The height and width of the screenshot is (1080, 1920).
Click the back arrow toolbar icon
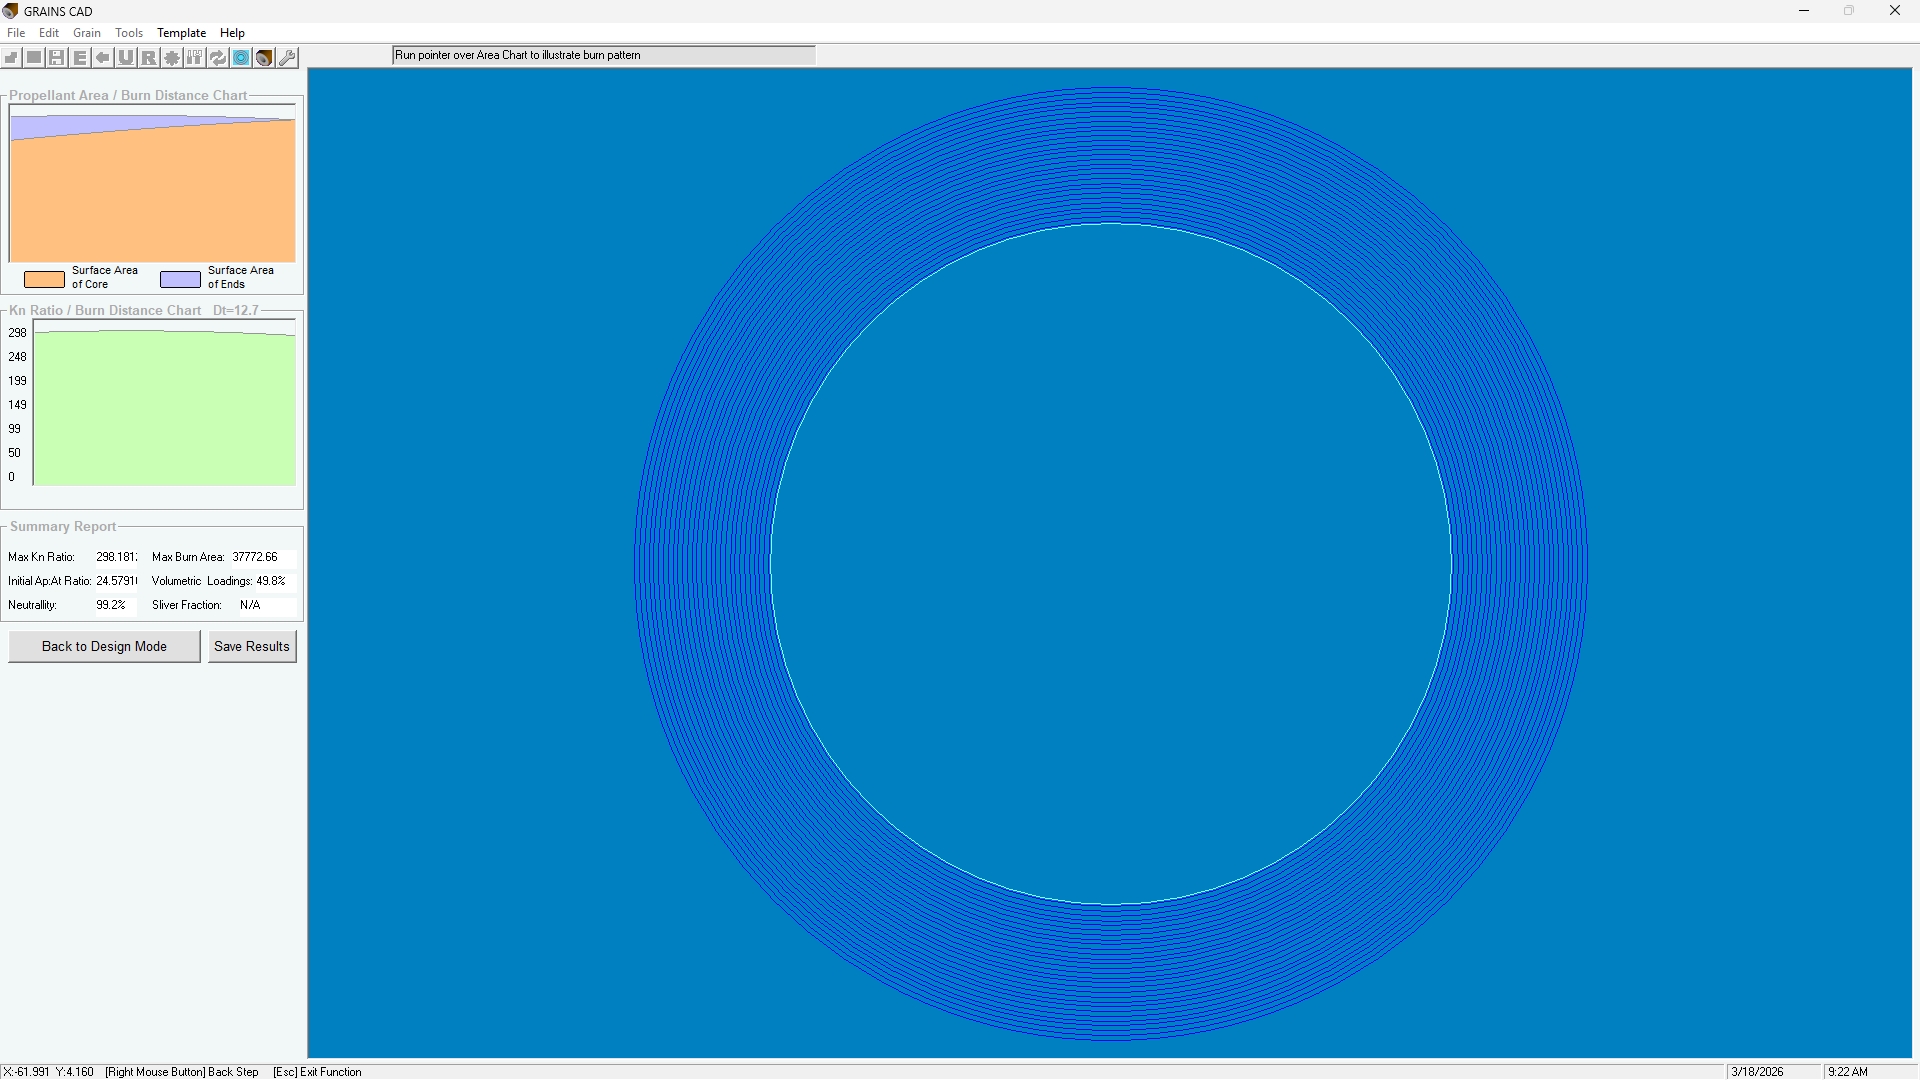103,58
